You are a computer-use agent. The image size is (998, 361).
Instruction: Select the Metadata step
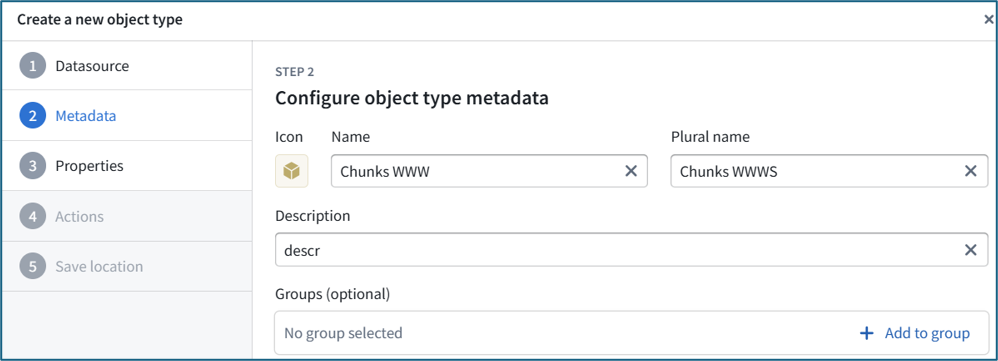pos(127,116)
